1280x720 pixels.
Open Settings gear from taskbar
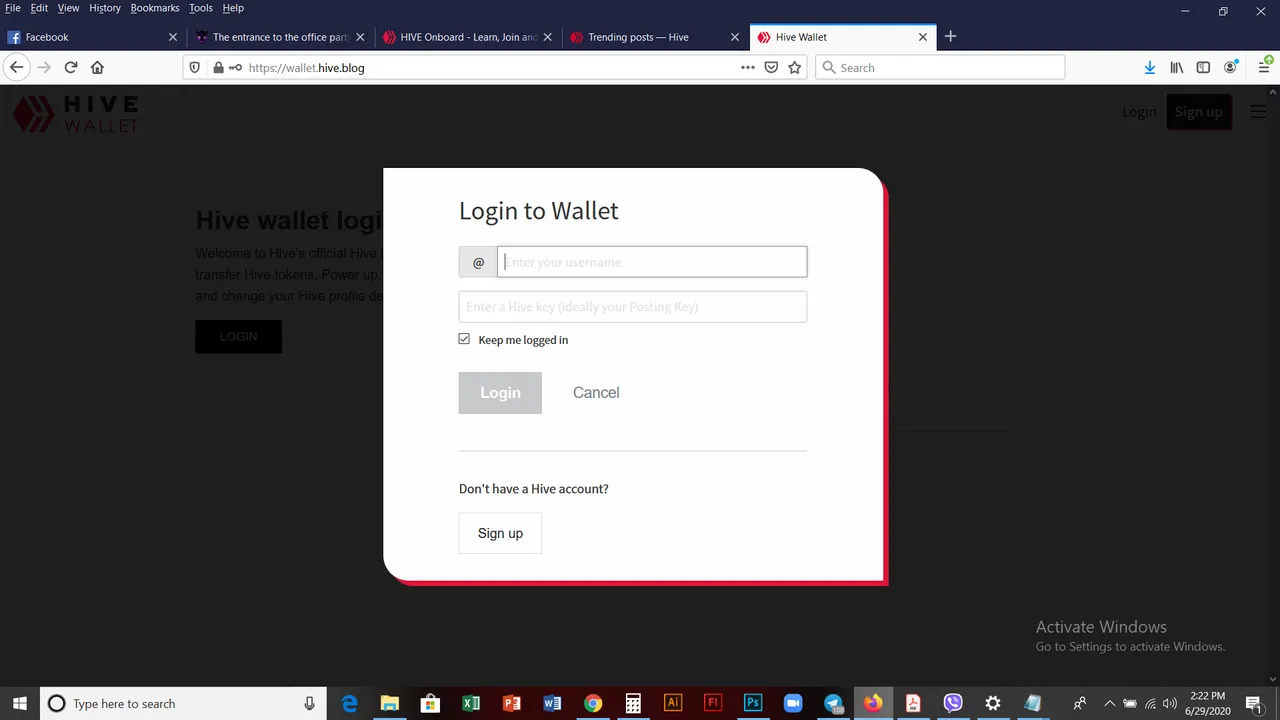pyautogui.click(x=993, y=703)
